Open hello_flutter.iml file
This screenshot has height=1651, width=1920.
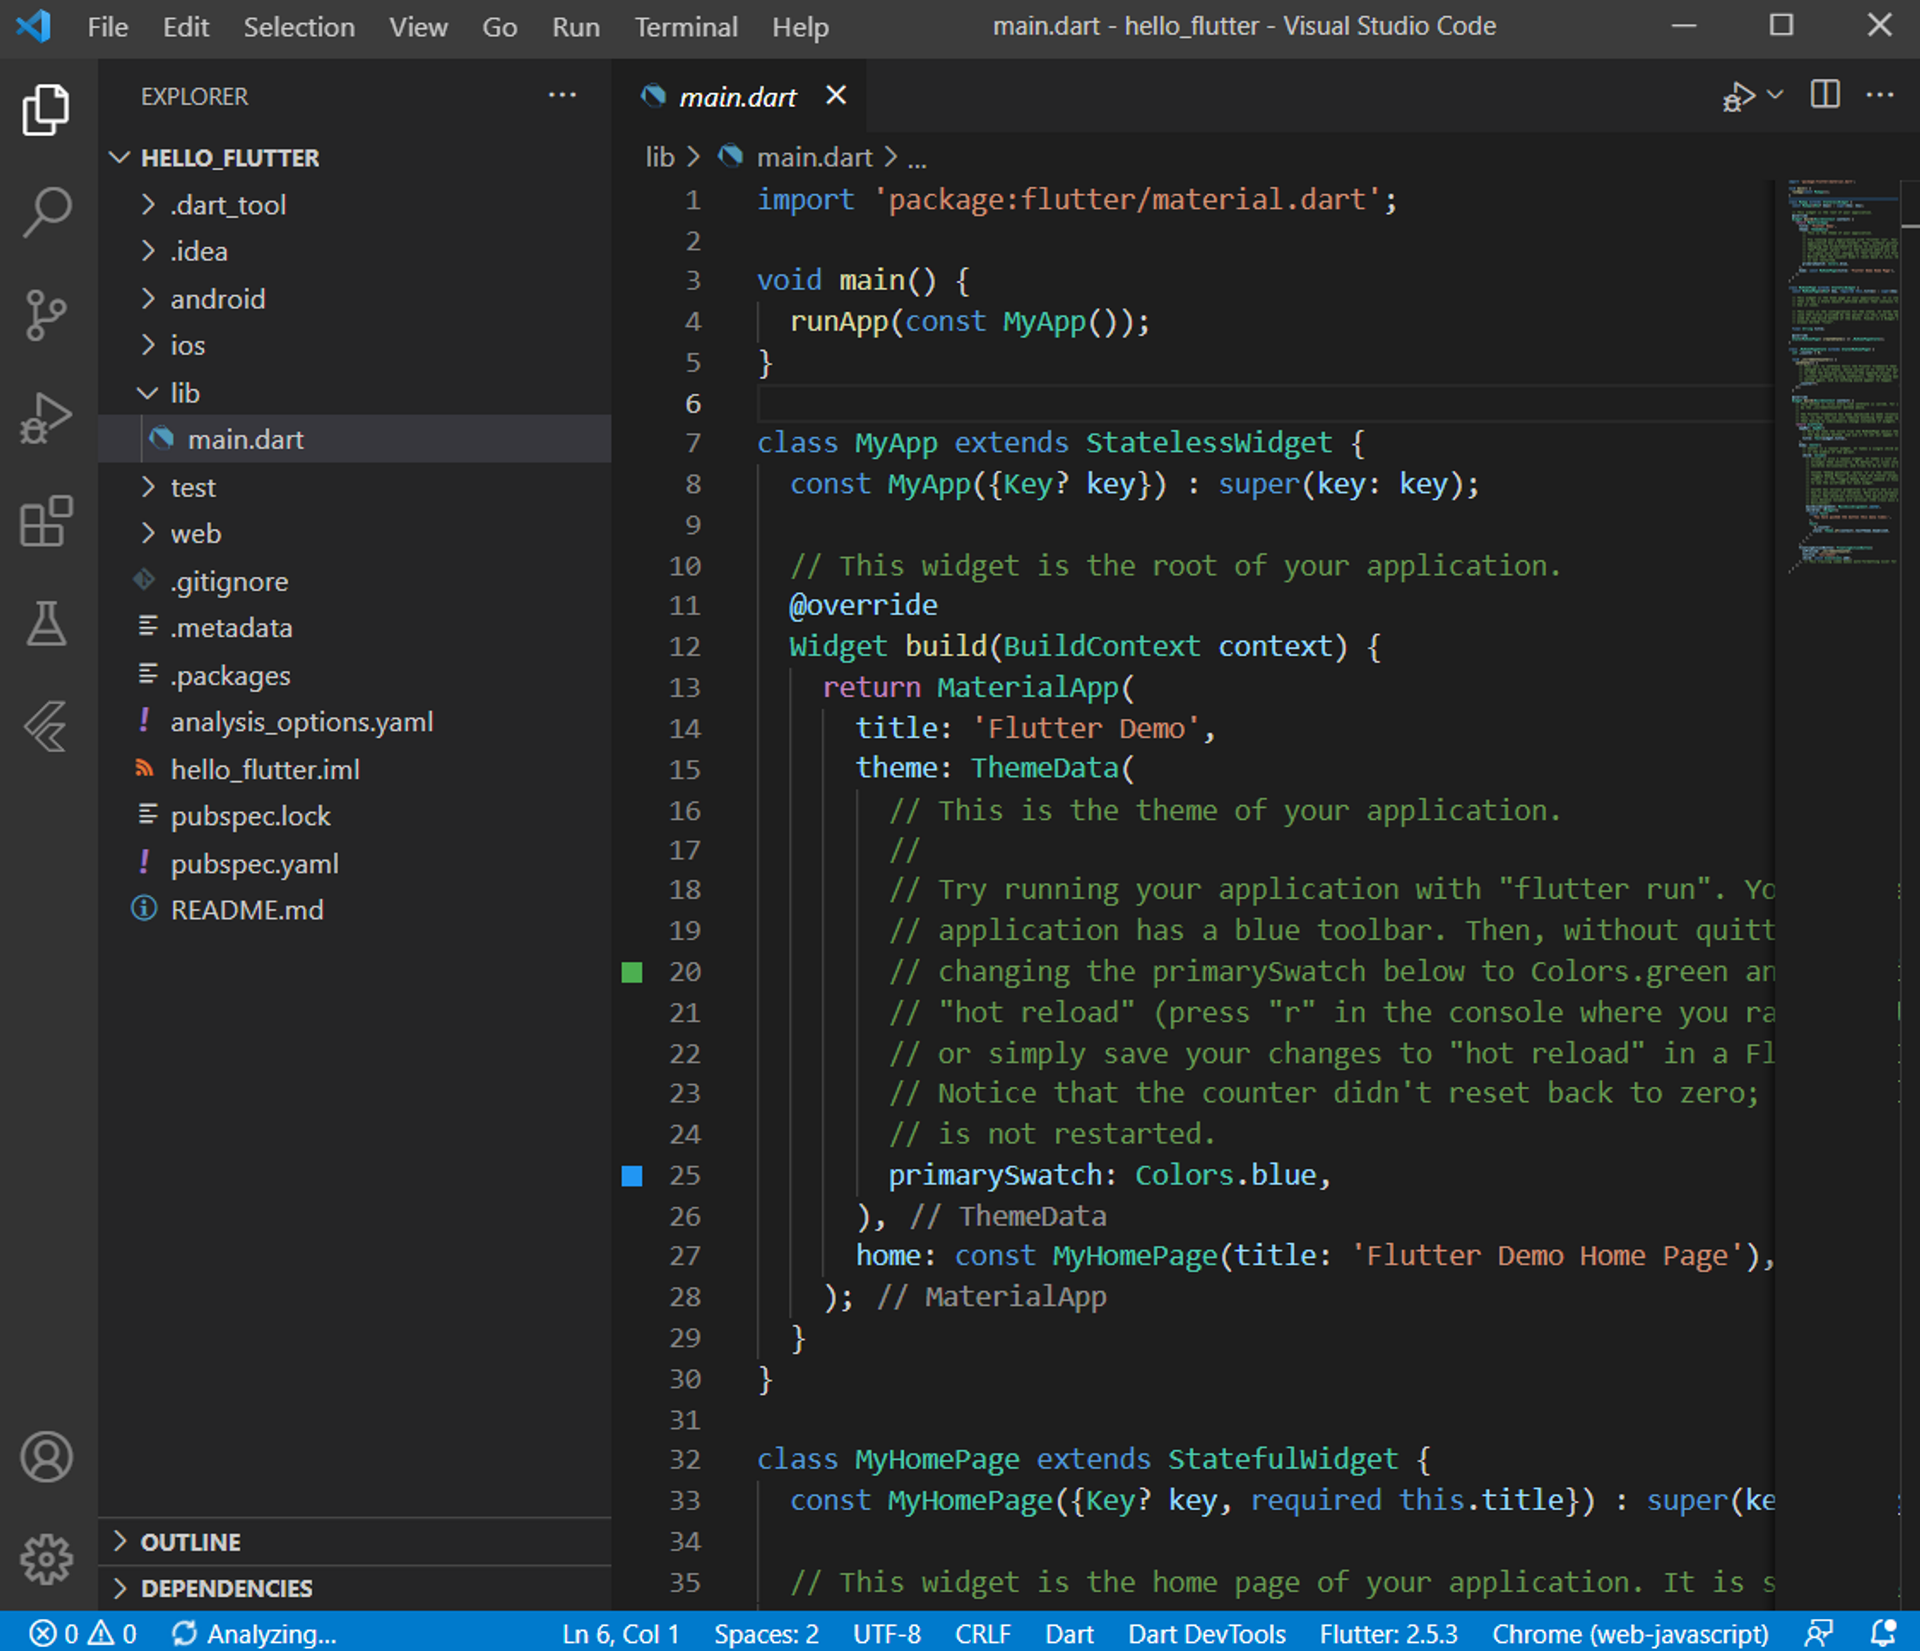[355, 769]
